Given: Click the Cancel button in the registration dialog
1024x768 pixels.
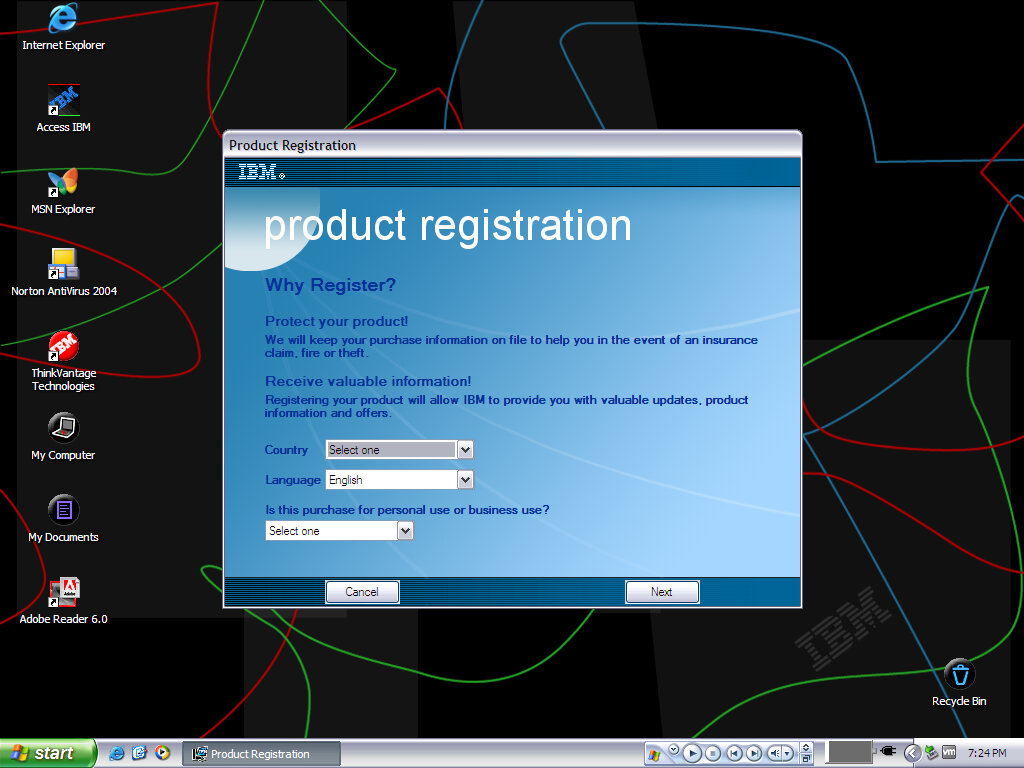Looking at the screenshot, I should click(x=362, y=592).
